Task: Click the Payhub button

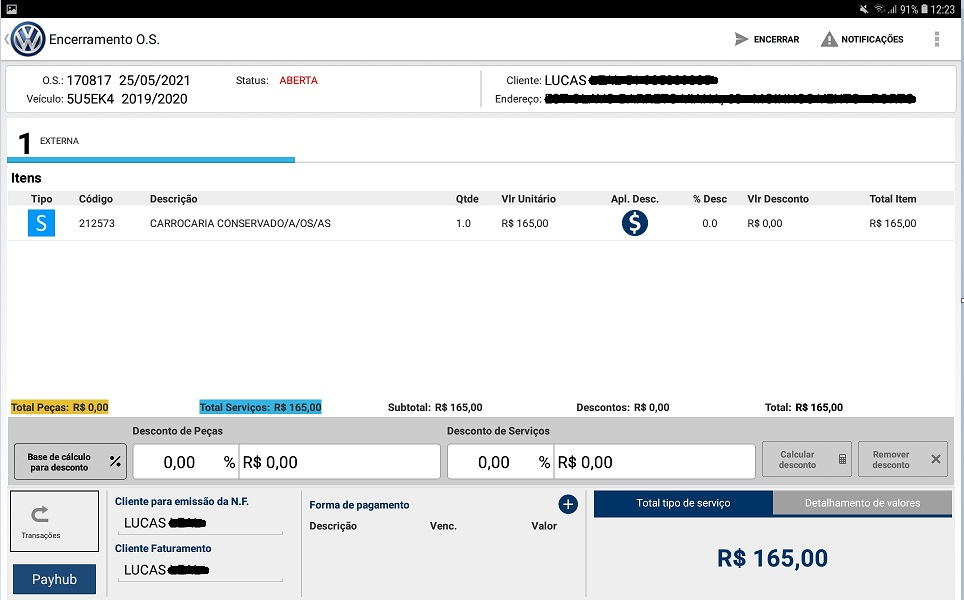Action: coord(55,579)
